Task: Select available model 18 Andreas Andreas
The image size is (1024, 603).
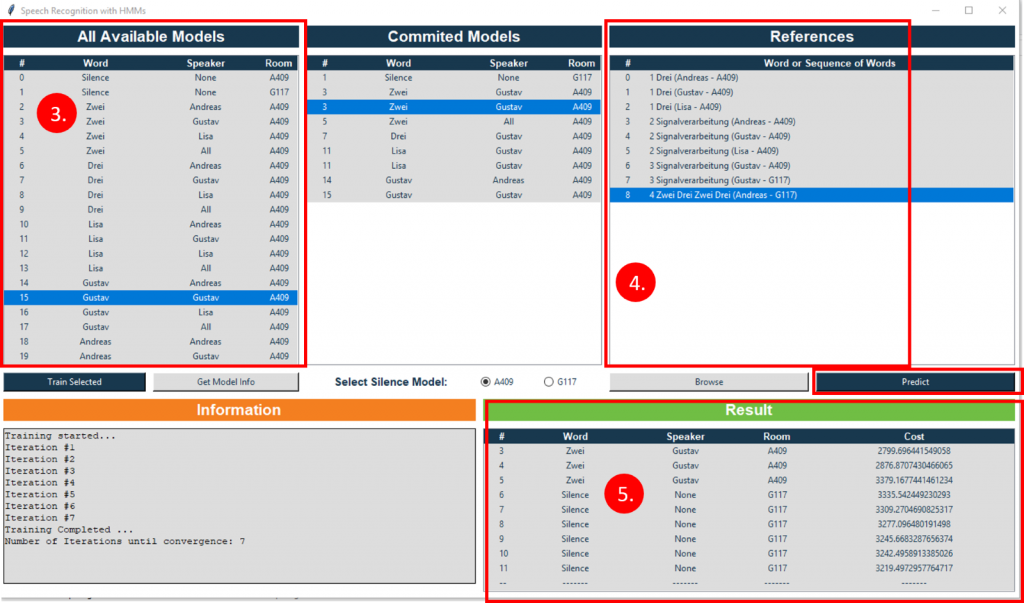Action: [x=151, y=342]
